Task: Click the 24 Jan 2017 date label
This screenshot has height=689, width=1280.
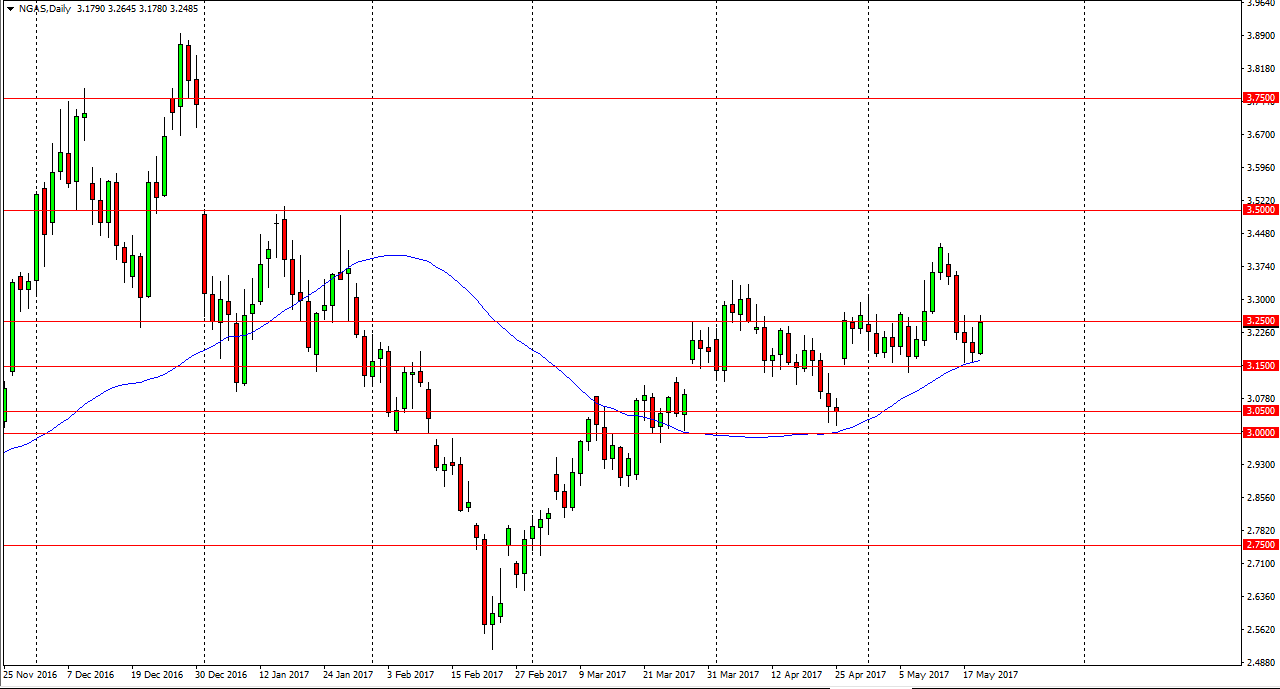Action: pyautogui.click(x=349, y=675)
